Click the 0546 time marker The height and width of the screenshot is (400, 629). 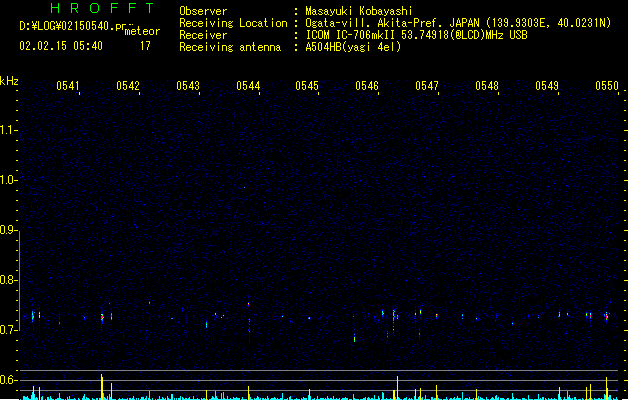[x=367, y=86]
